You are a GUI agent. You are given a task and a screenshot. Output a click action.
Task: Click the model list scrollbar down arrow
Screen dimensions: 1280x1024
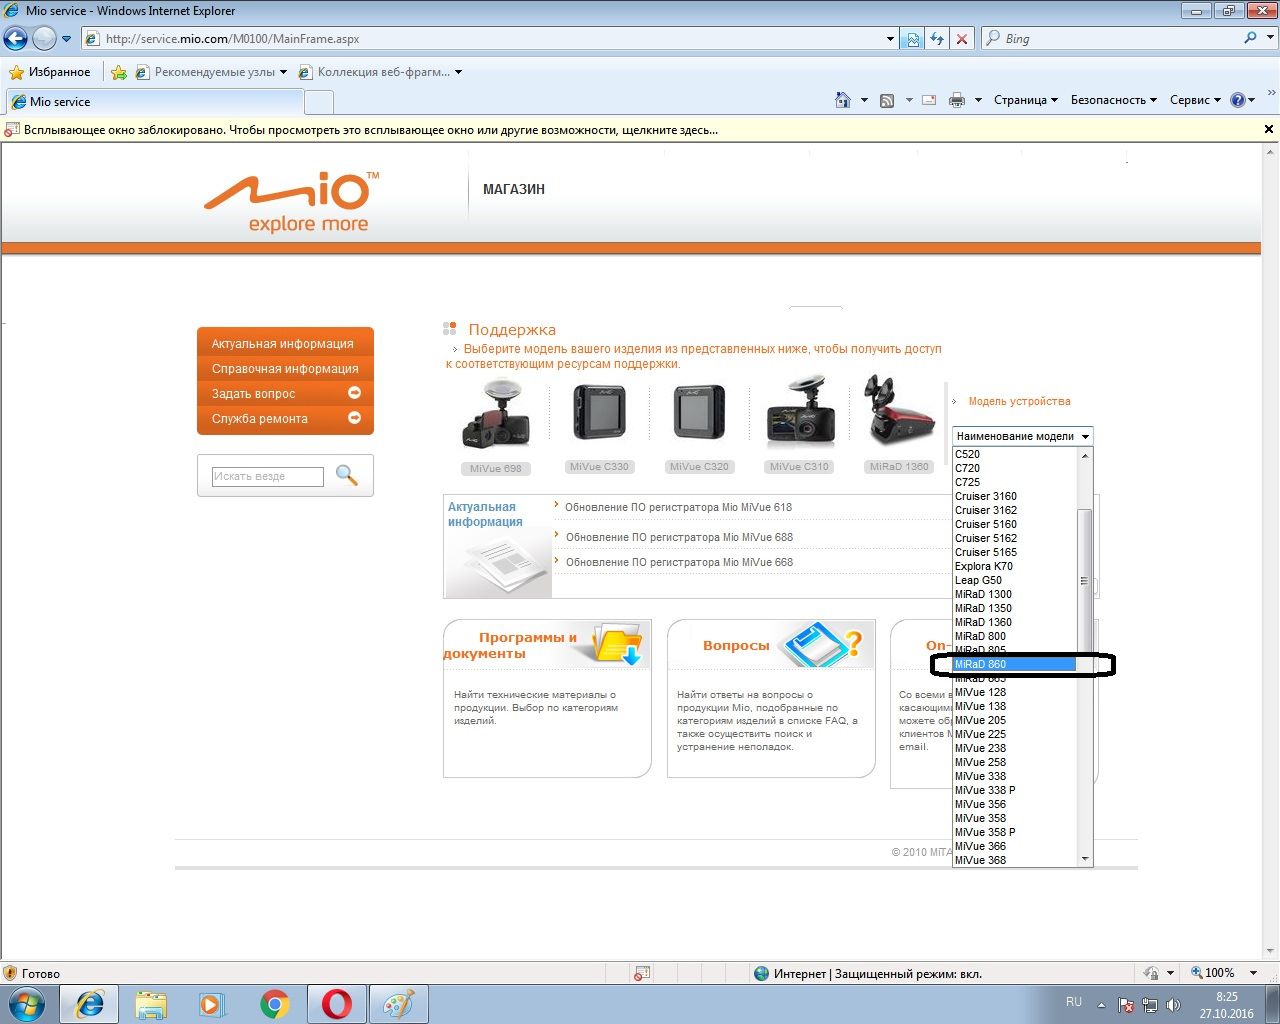1085,859
